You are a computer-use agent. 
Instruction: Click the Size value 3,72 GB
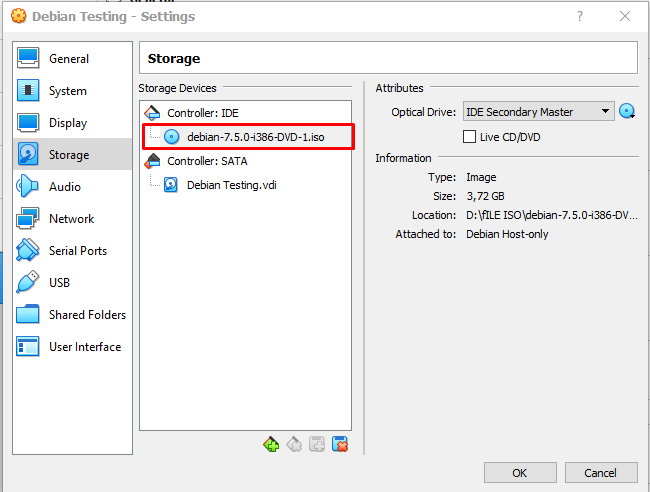coord(485,196)
